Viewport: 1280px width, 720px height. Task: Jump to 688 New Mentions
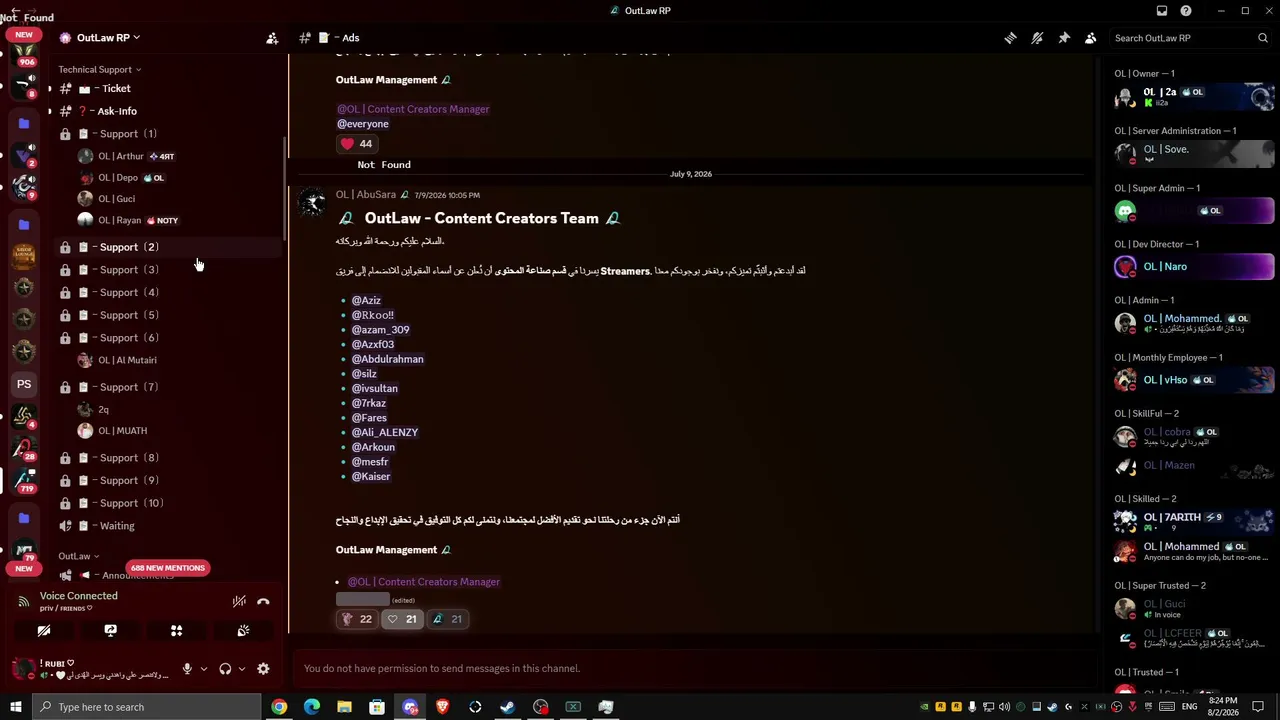click(167, 568)
